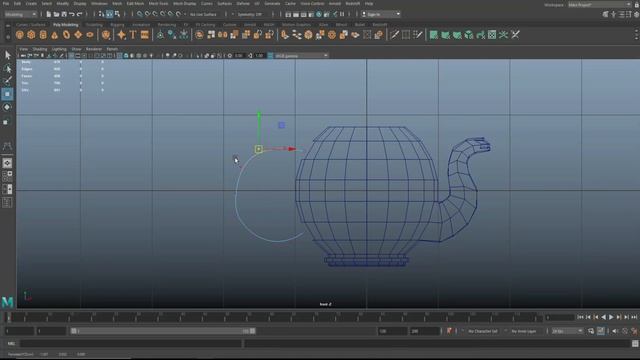Image resolution: width=640 pixels, height=360 pixels.
Task: Go to the start of the playback range
Action: (580, 317)
